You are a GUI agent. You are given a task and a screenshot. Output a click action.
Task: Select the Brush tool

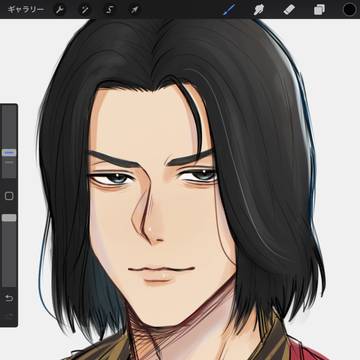[x=229, y=9]
